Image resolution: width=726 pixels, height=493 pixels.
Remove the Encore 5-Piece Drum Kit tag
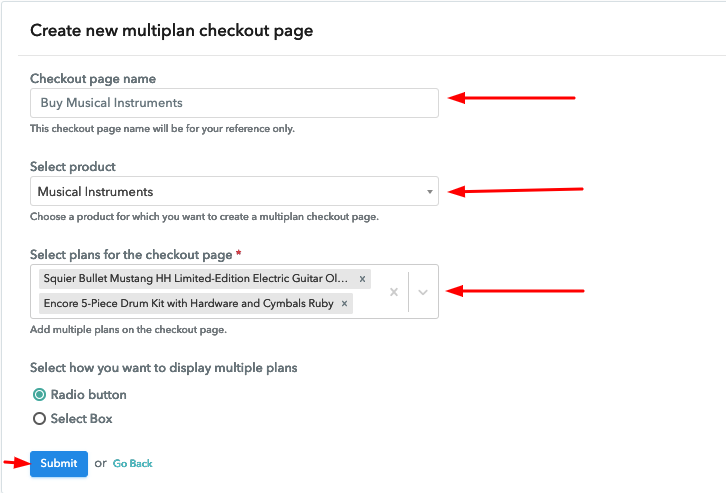344,304
